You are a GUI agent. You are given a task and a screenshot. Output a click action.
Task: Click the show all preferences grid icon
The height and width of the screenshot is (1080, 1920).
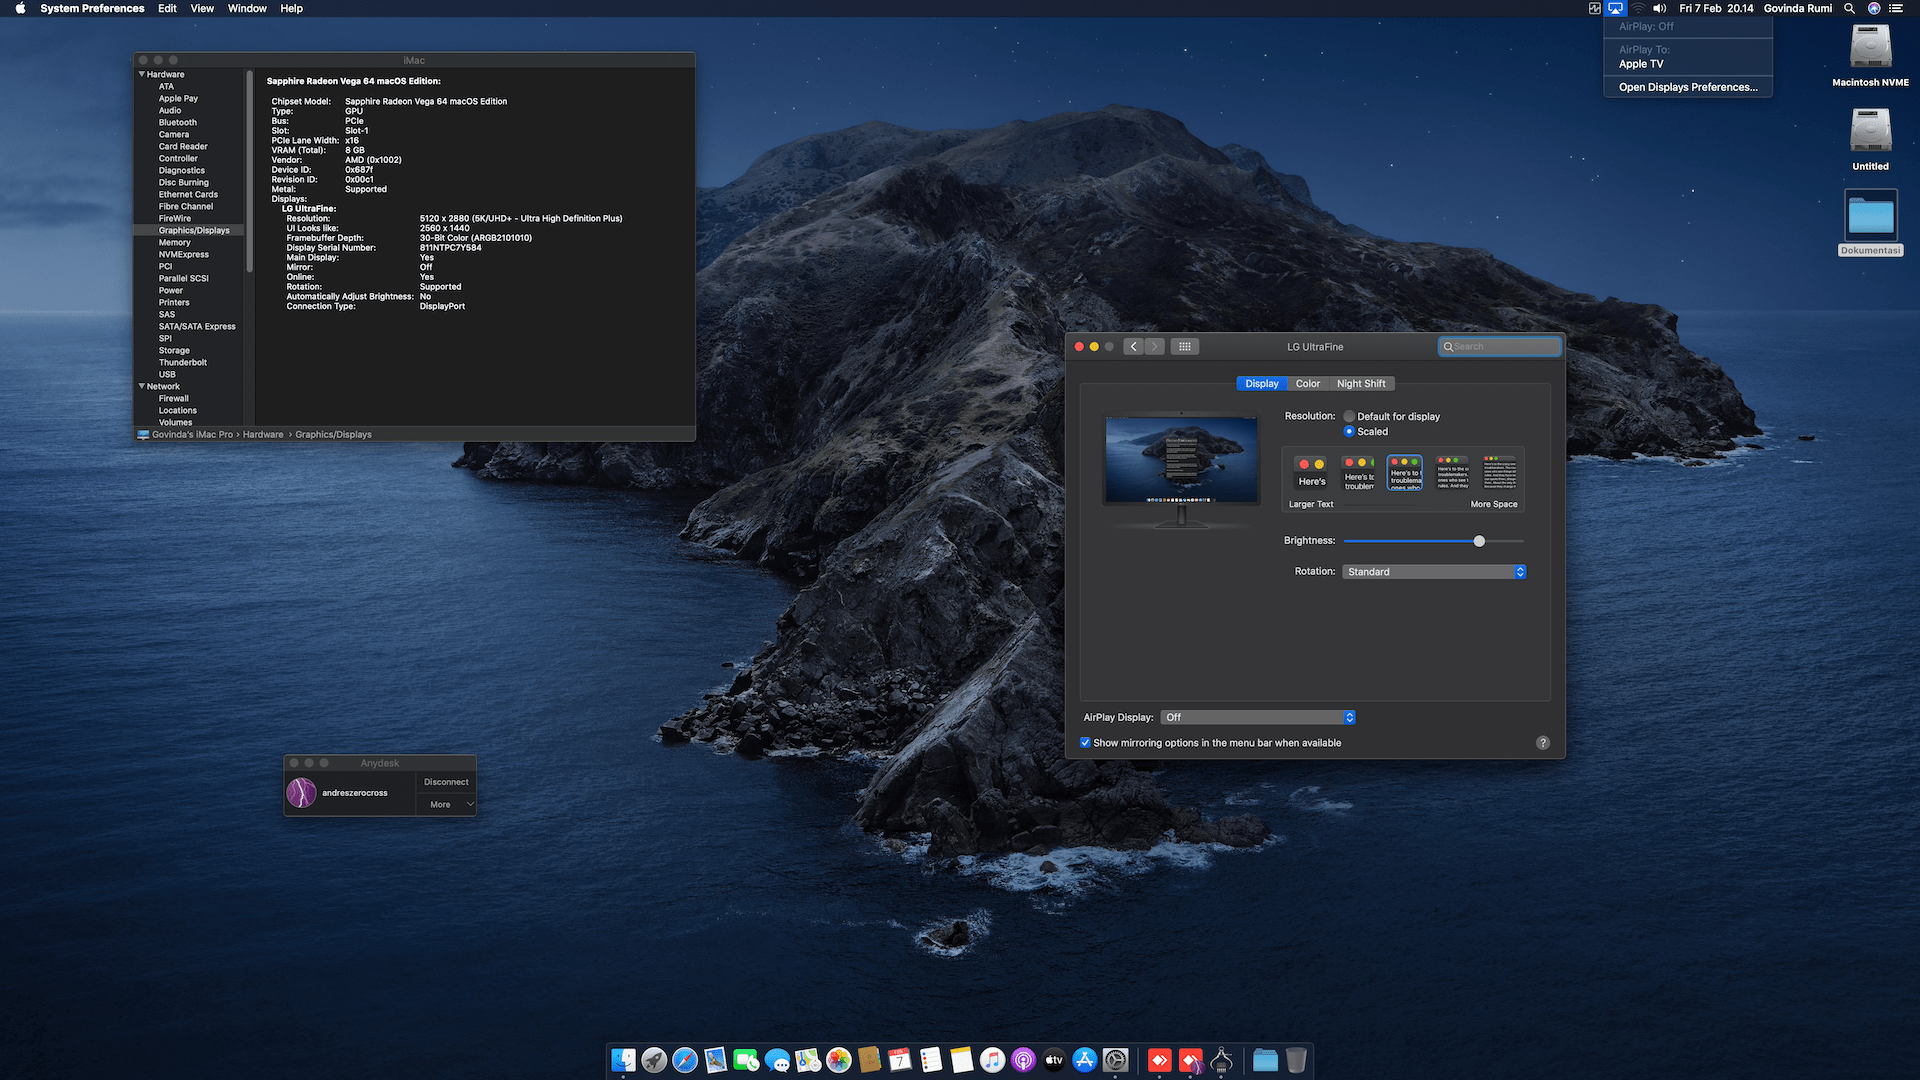(1184, 347)
